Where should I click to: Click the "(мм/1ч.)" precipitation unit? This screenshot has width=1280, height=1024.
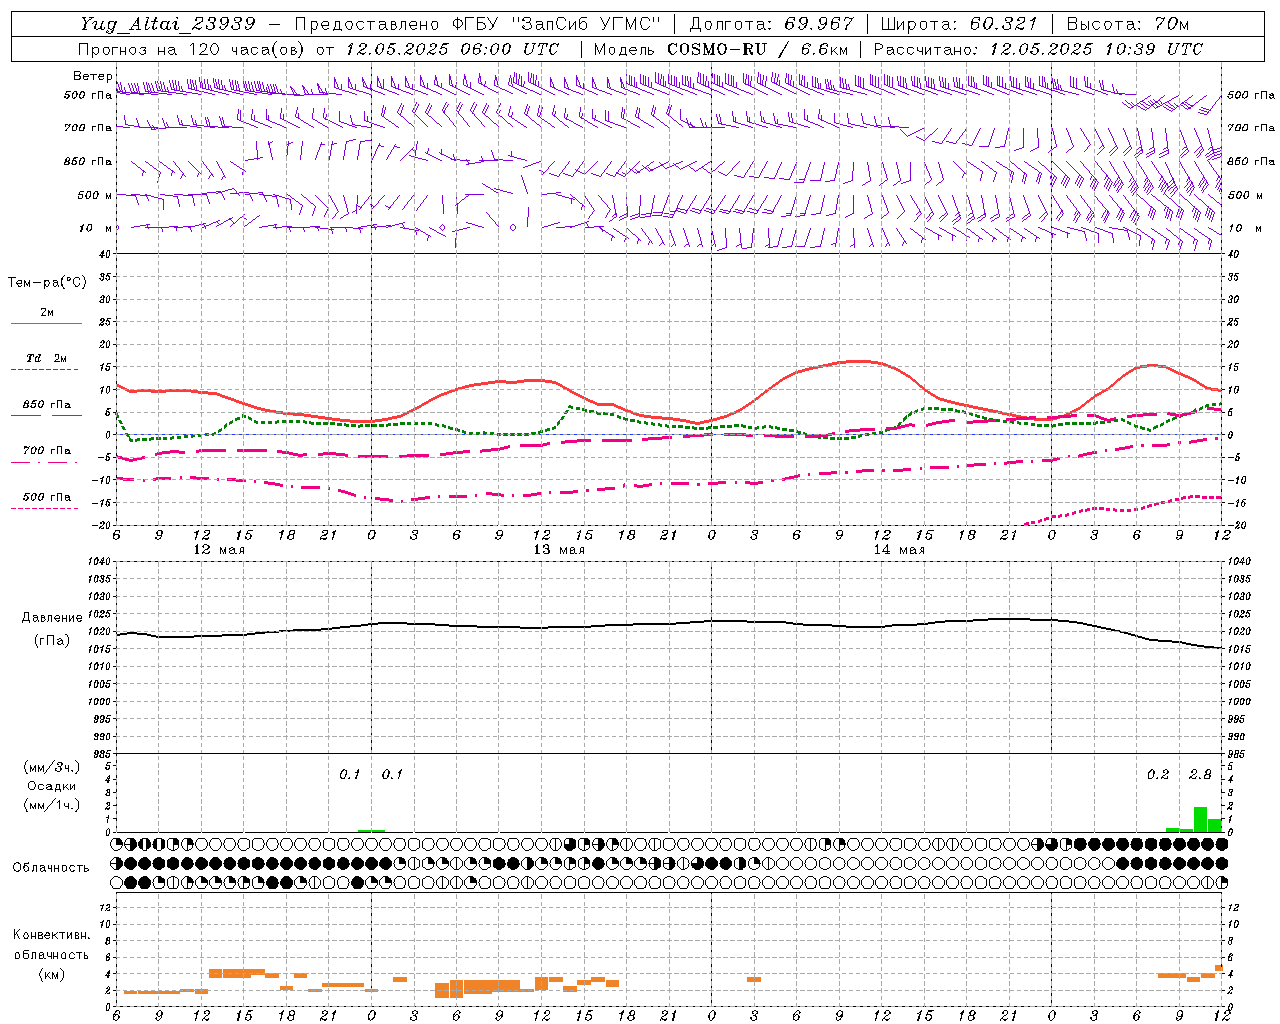pyautogui.click(x=52, y=805)
